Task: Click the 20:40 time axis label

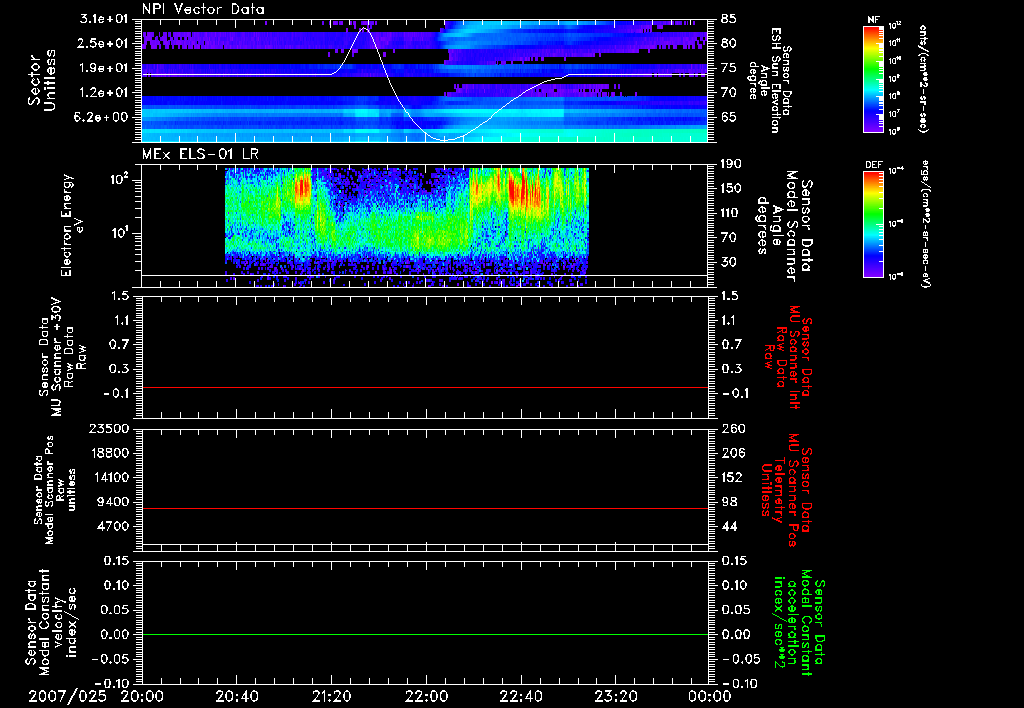Action: [236, 696]
